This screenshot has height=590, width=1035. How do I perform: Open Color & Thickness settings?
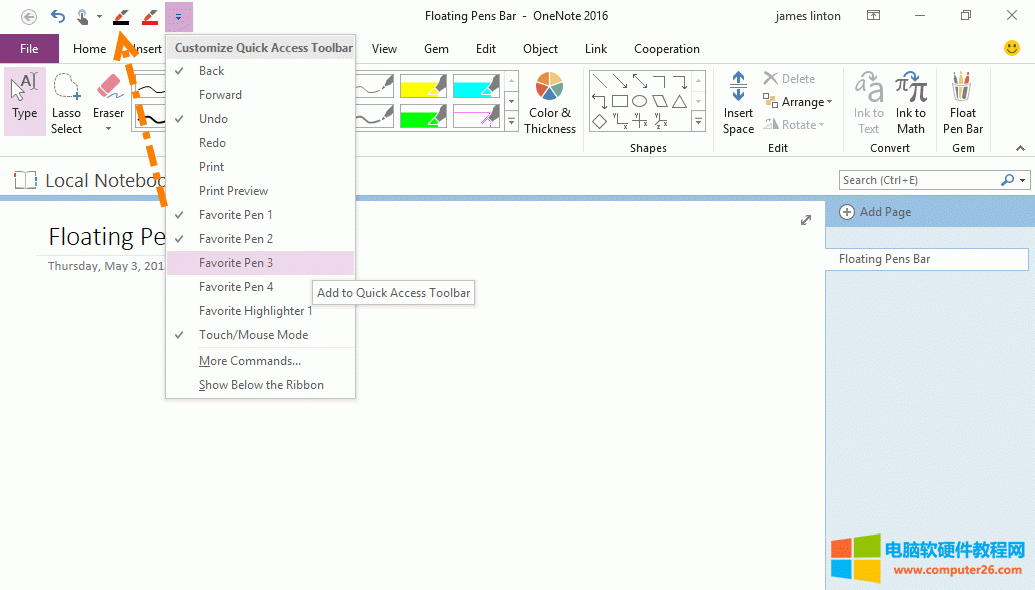[549, 103]
